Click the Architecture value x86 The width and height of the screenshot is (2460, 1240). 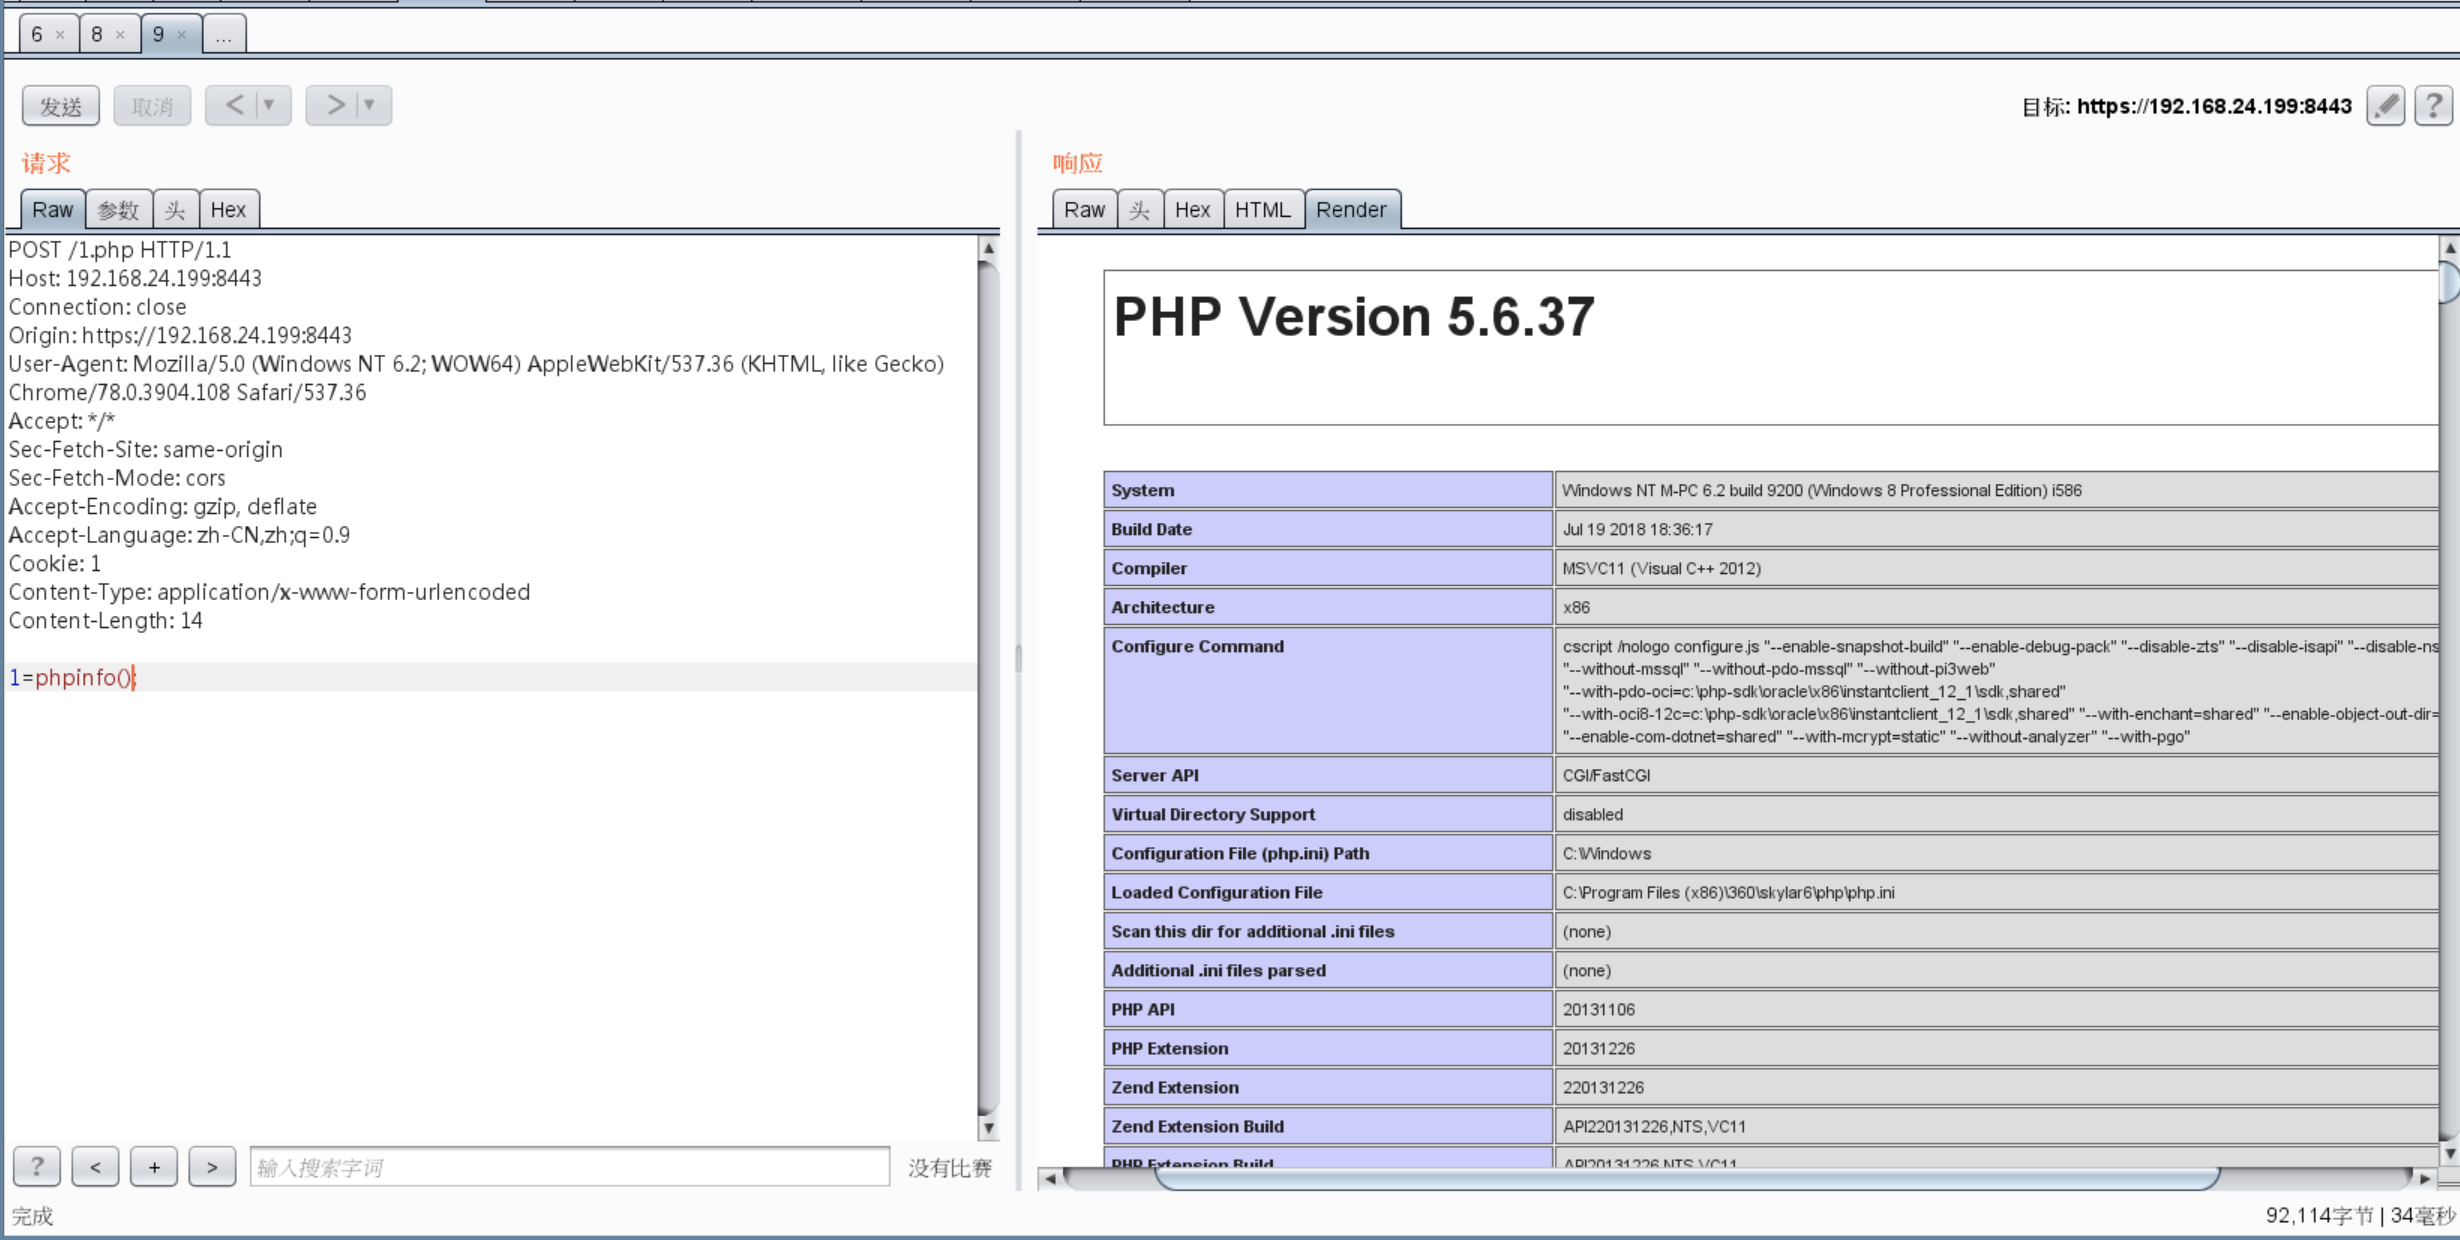1576,607
